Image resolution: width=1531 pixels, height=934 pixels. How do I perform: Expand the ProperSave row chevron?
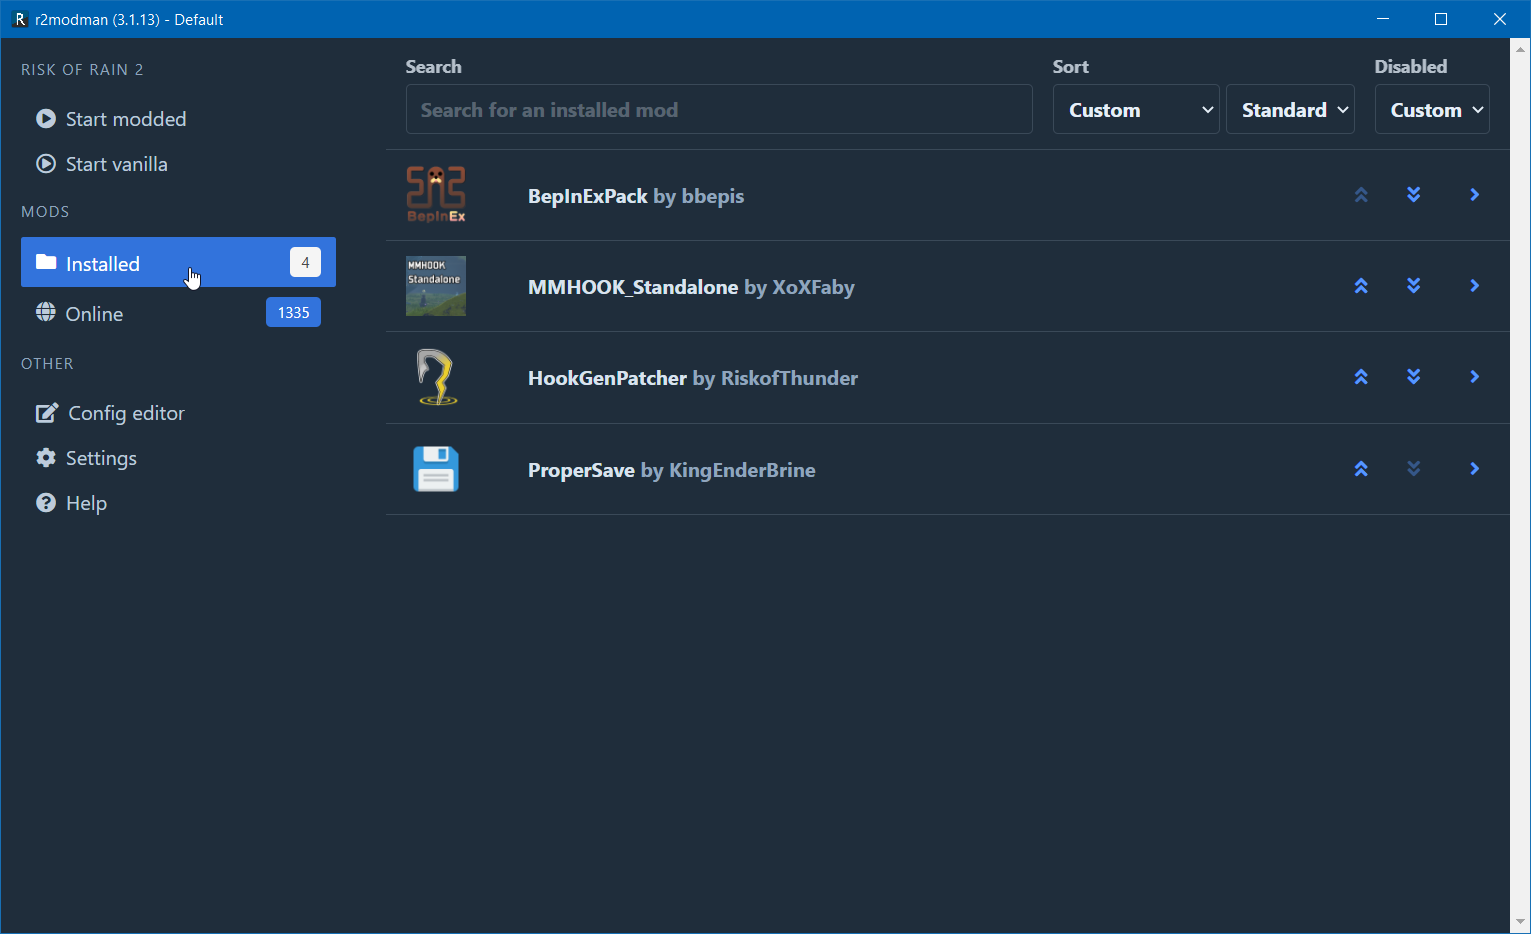coord(1475,469)
